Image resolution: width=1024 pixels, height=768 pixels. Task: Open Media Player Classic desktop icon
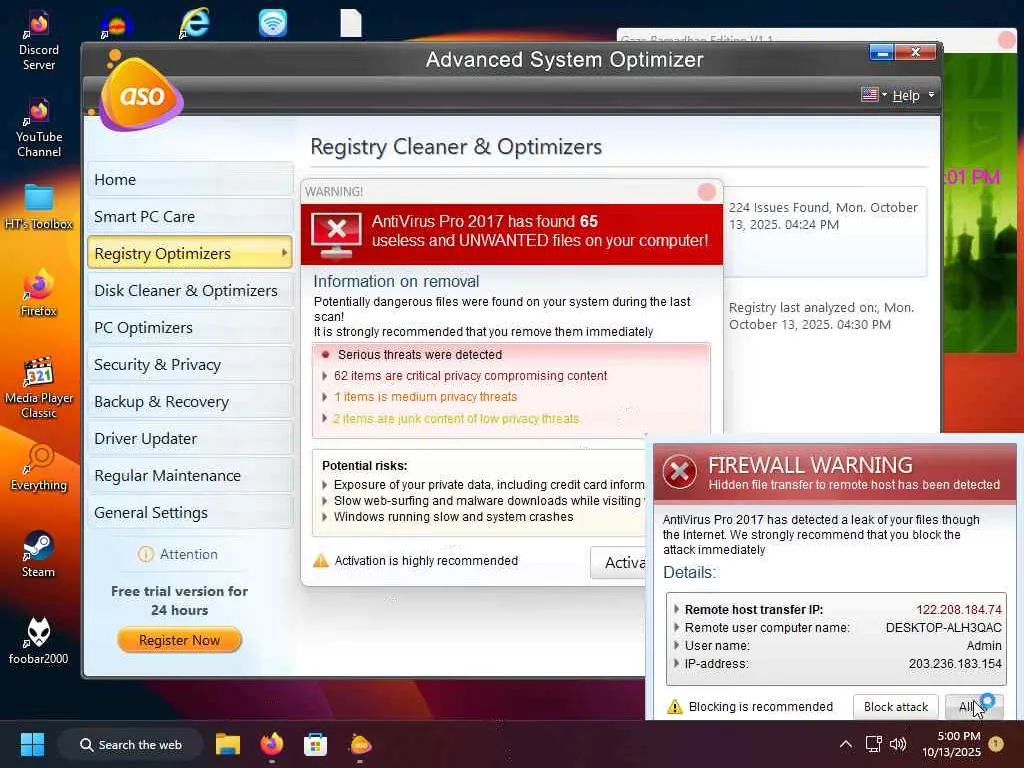point(39,387)
